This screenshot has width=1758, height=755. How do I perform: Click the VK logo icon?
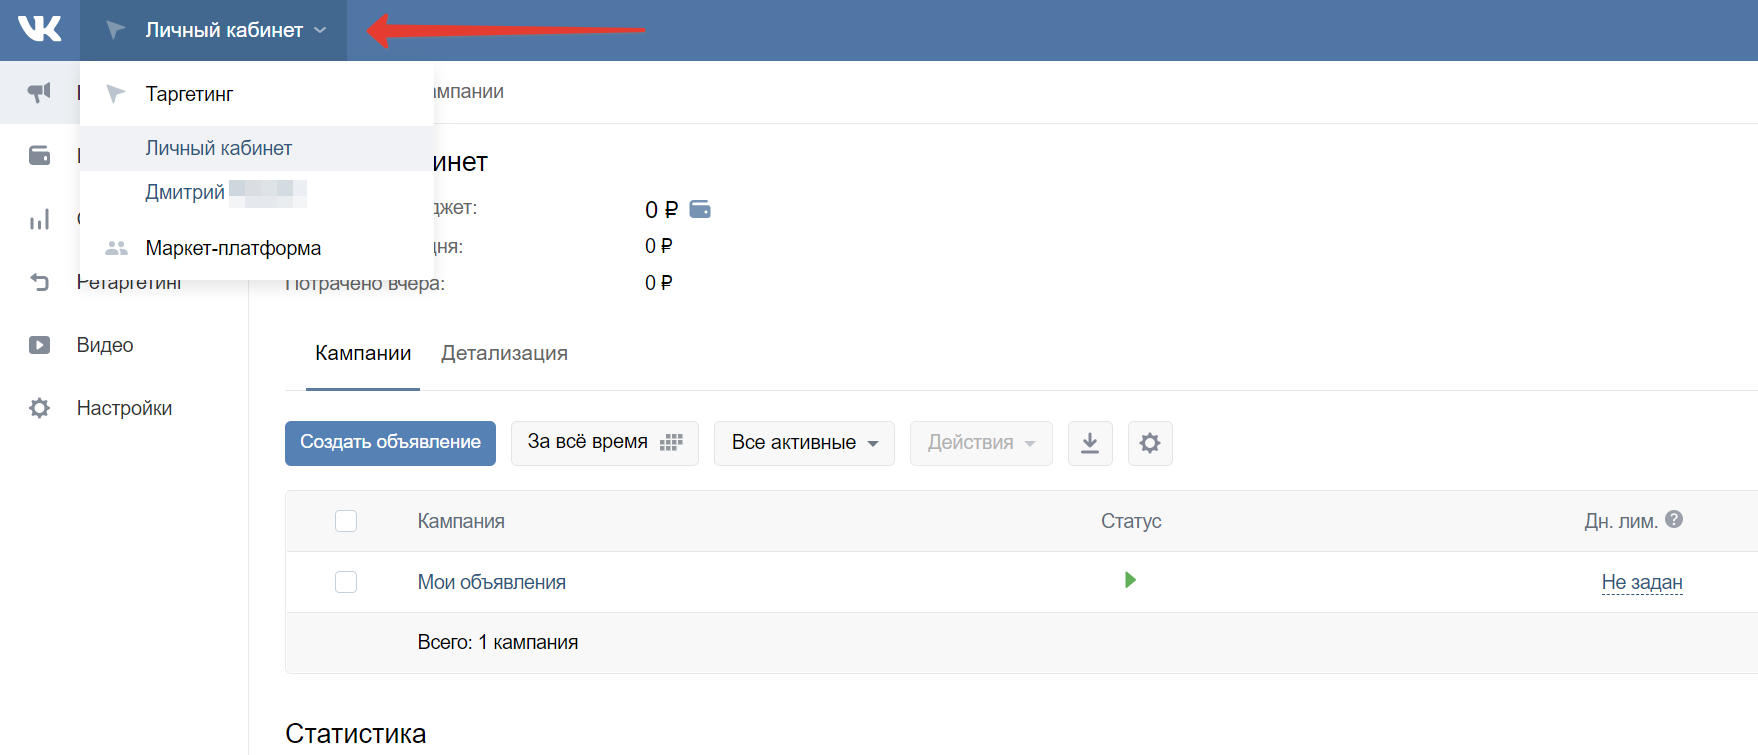coord(40,29)
